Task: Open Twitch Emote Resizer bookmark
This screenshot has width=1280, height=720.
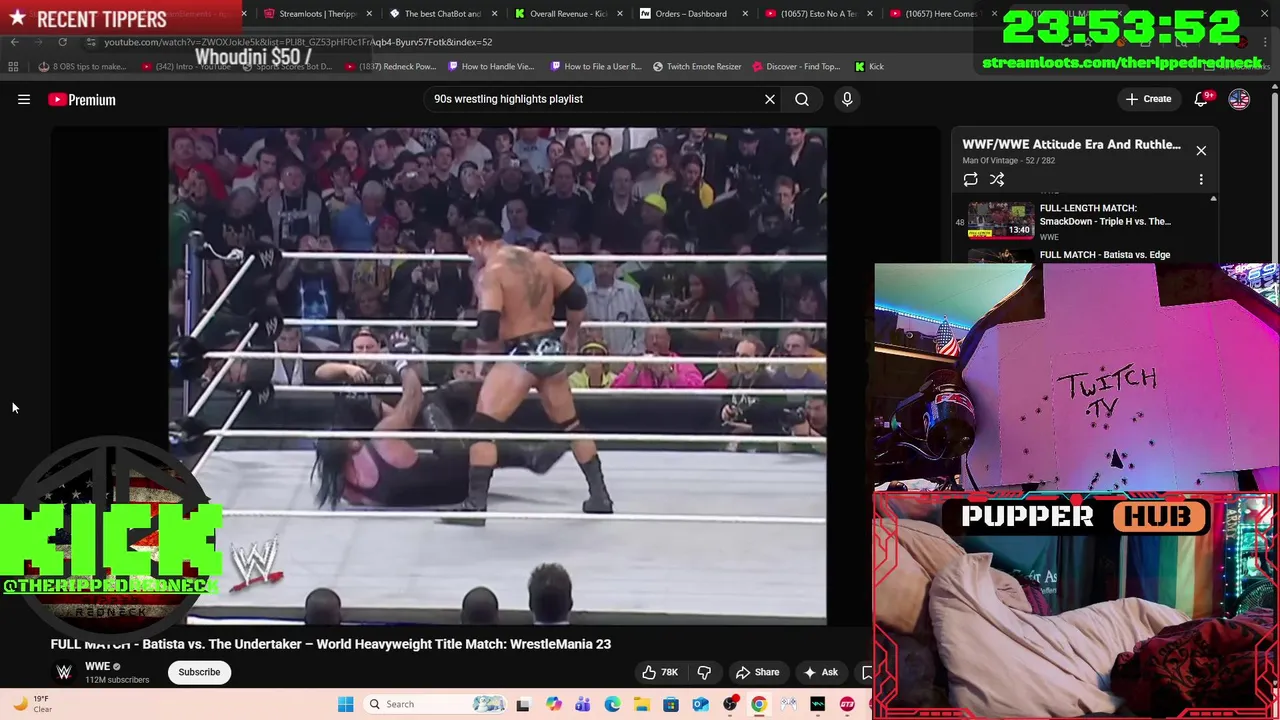Action: [x=697, y=66]
